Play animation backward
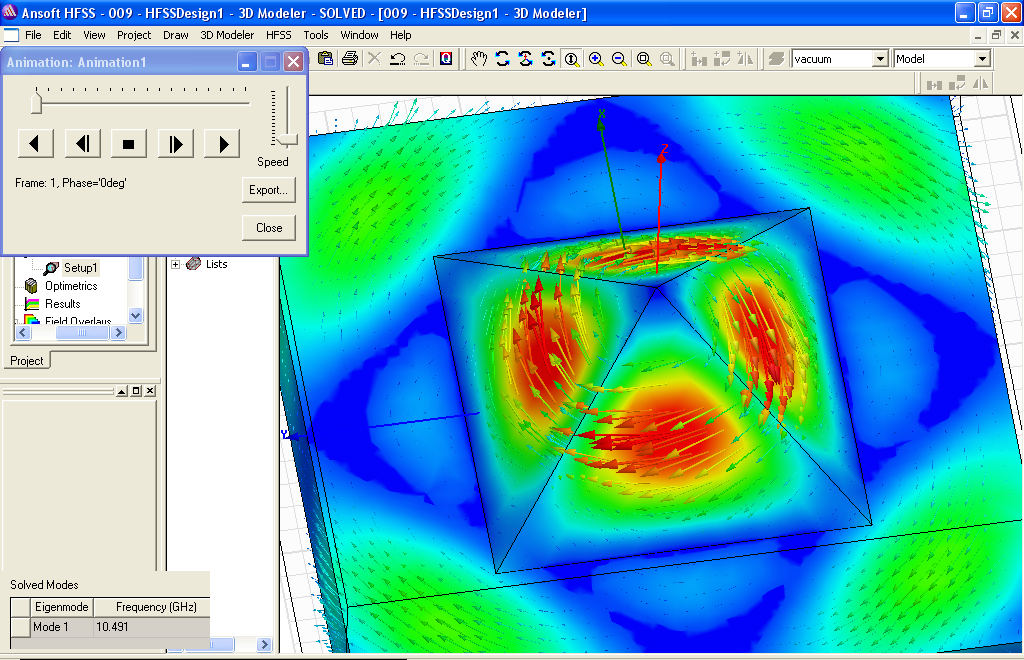The image size is (1024, 660). tap(36, 144)
